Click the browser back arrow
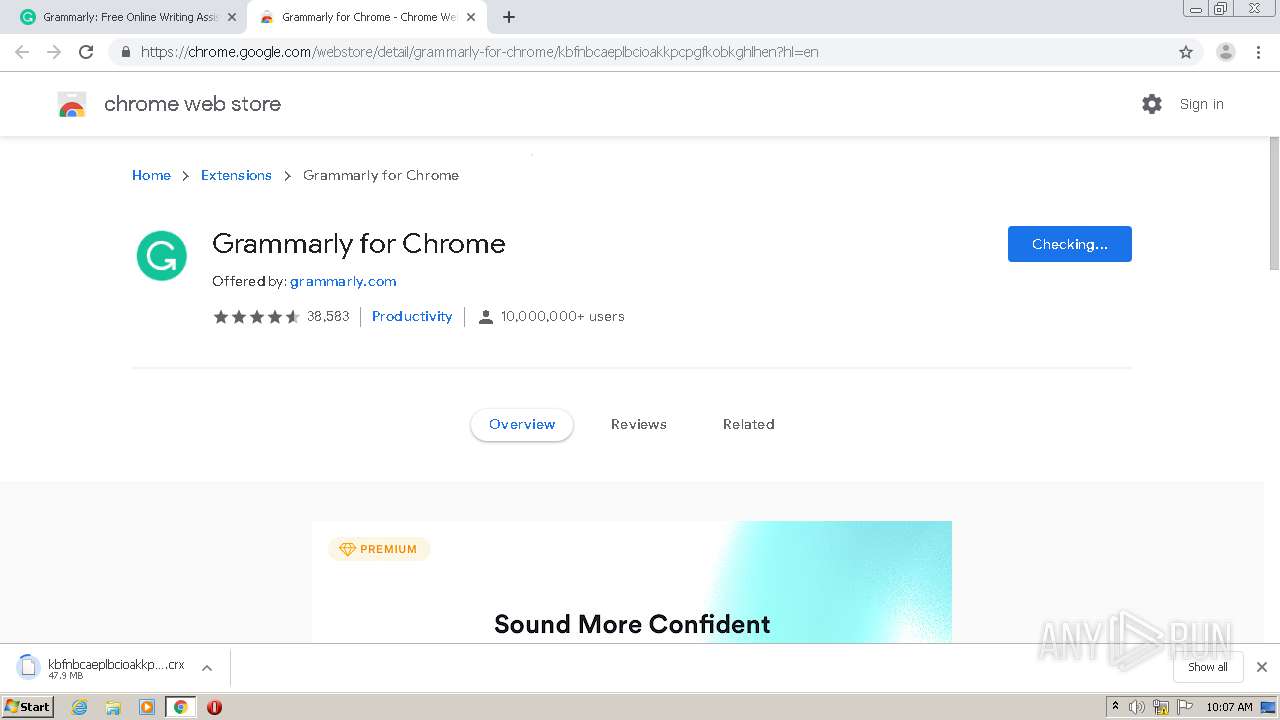Image resolution: width=1280 pixels, height=720 pixels. click(x=22, y=52)
